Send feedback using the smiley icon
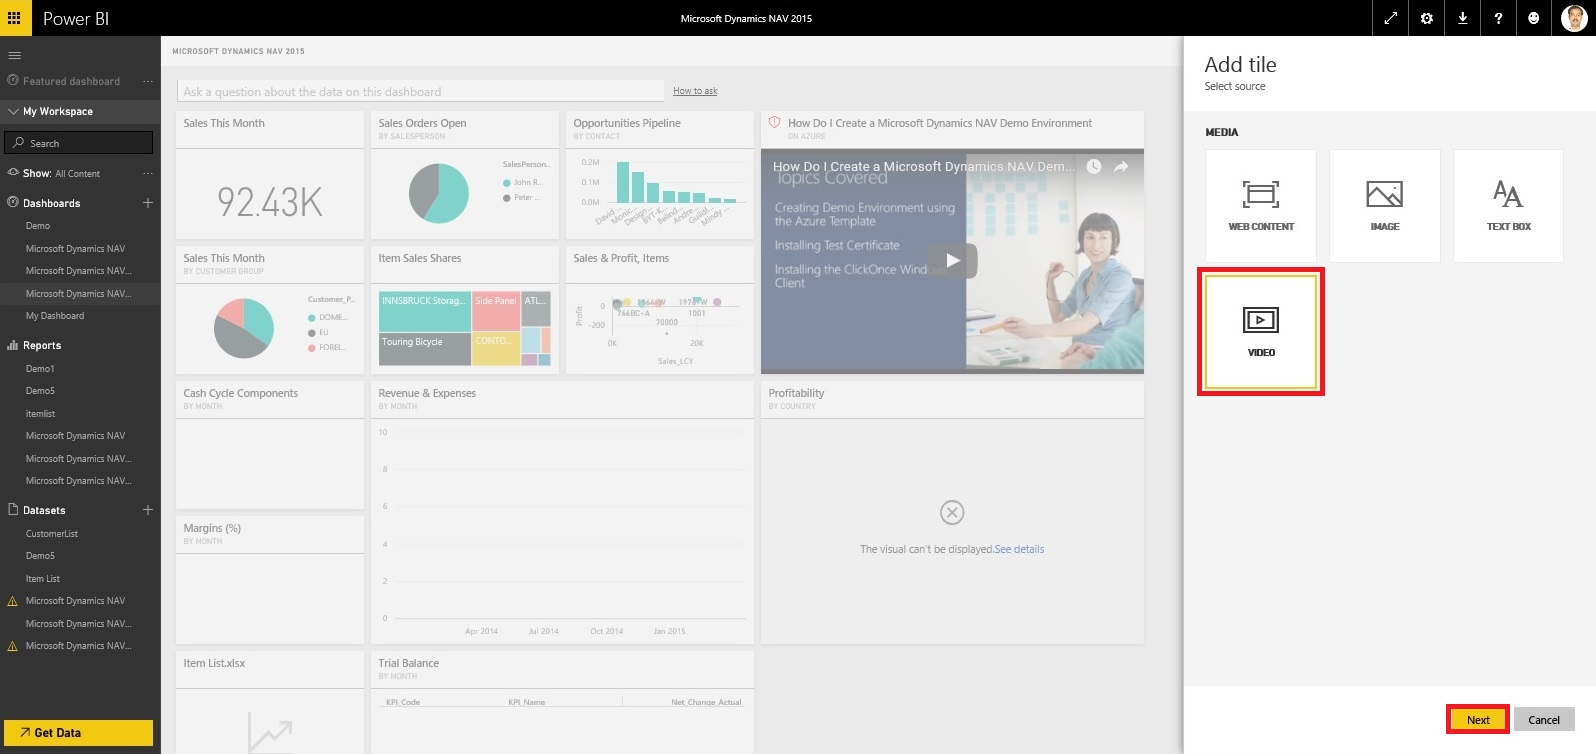Image resolution: width=1596 pixels, height=754 pixels. tap(1534, 18)
